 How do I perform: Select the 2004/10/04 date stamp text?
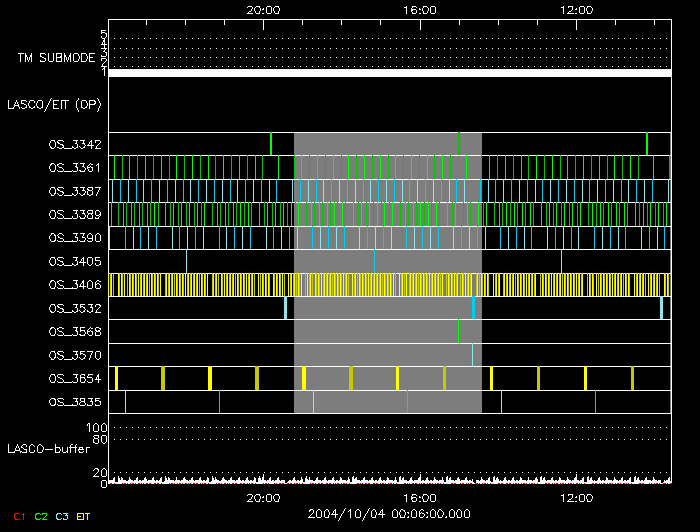click(389, 514)
